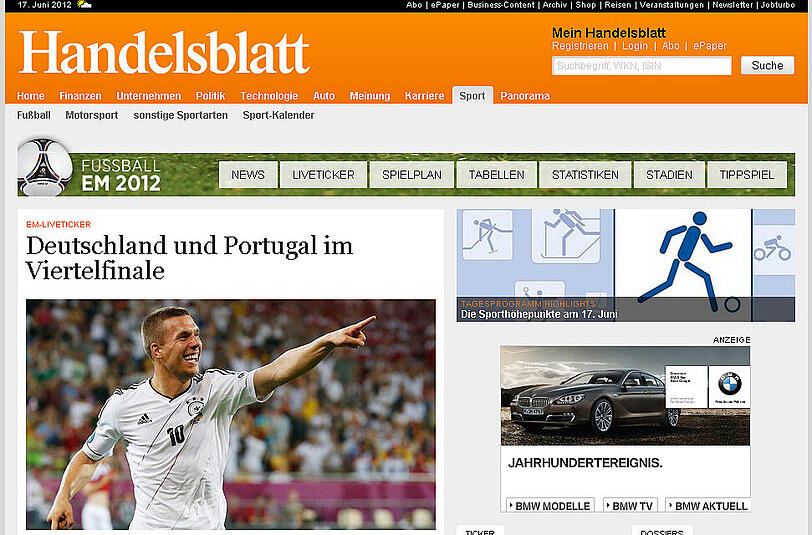Open the Politik section

click(x=210, y=96)
